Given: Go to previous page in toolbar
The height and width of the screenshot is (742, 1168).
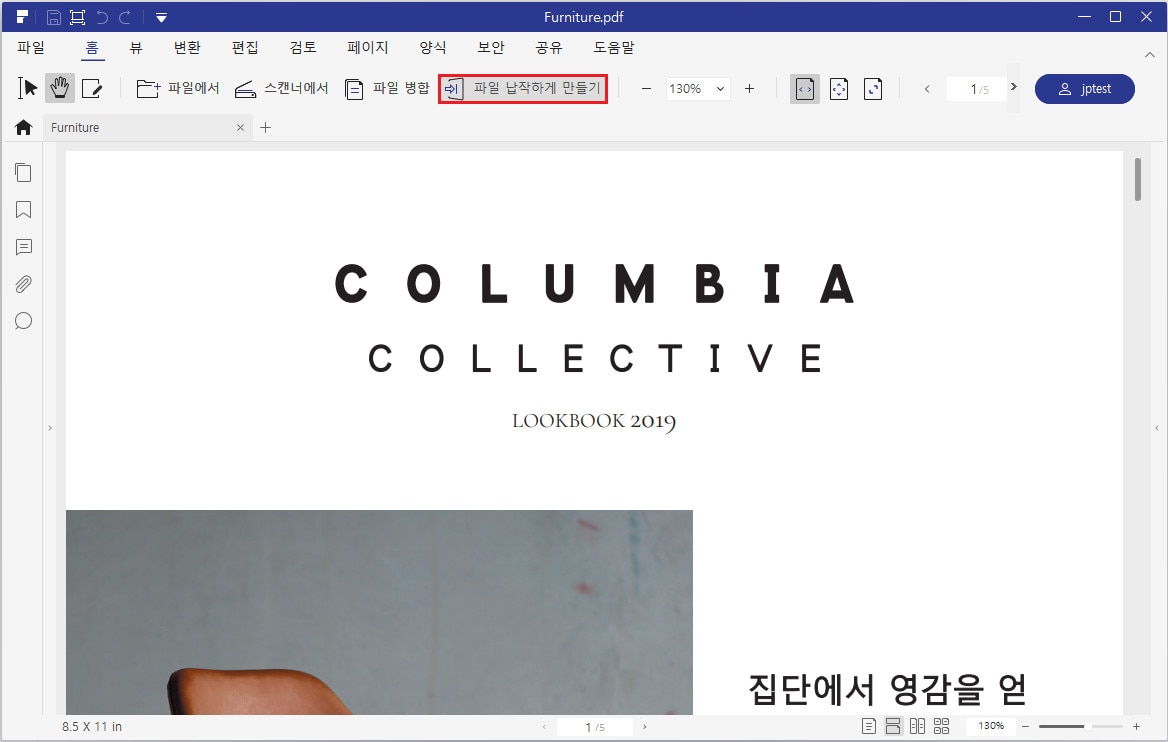Looking at the screenshot, I should (x=927, y=89).
